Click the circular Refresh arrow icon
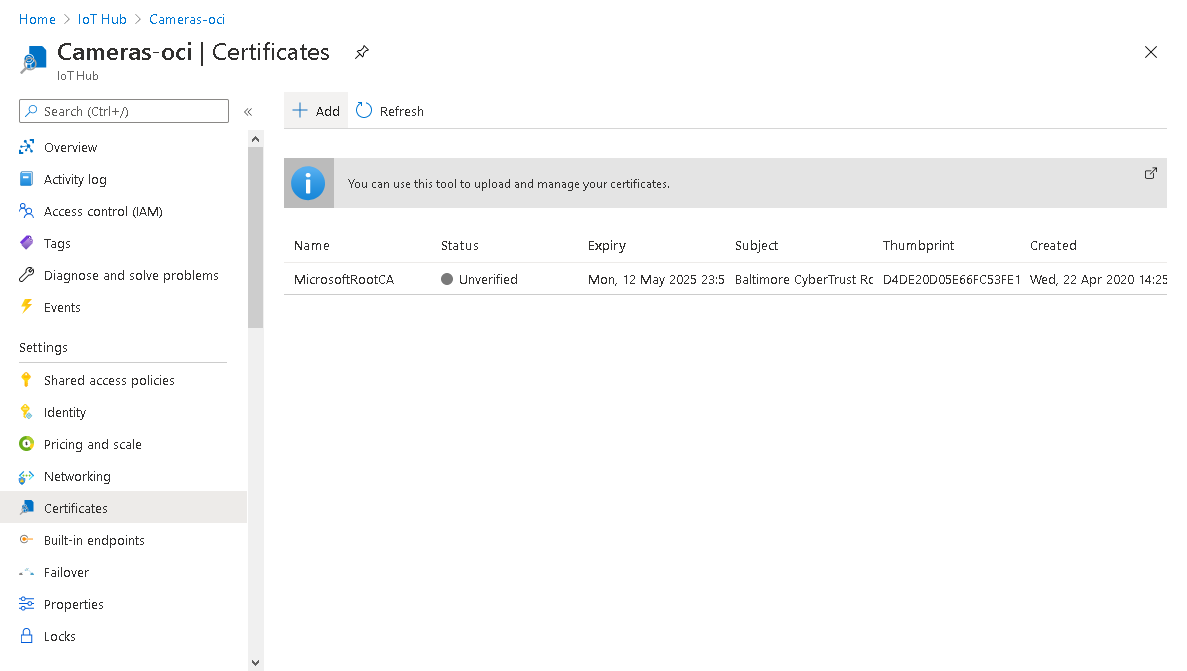 pyautogui.click(x=364, y=111)
